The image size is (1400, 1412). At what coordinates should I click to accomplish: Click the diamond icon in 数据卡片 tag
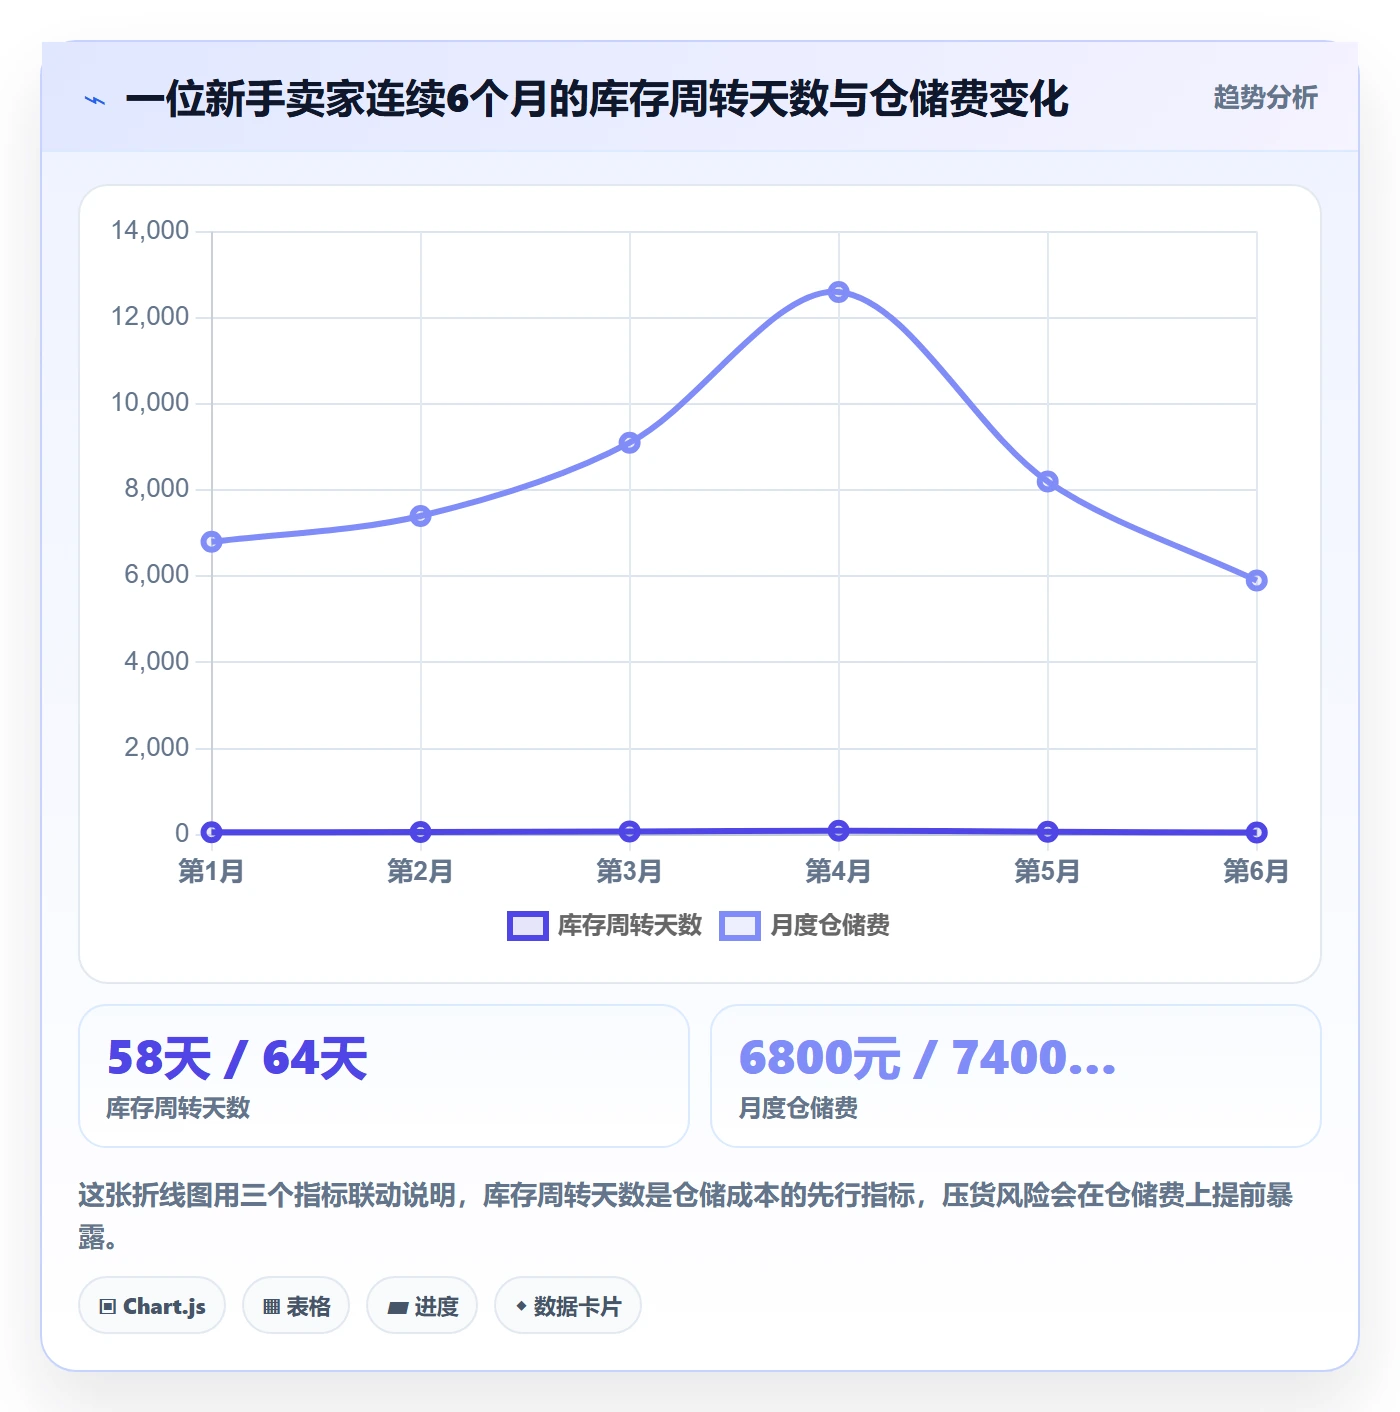(521, 1305)
